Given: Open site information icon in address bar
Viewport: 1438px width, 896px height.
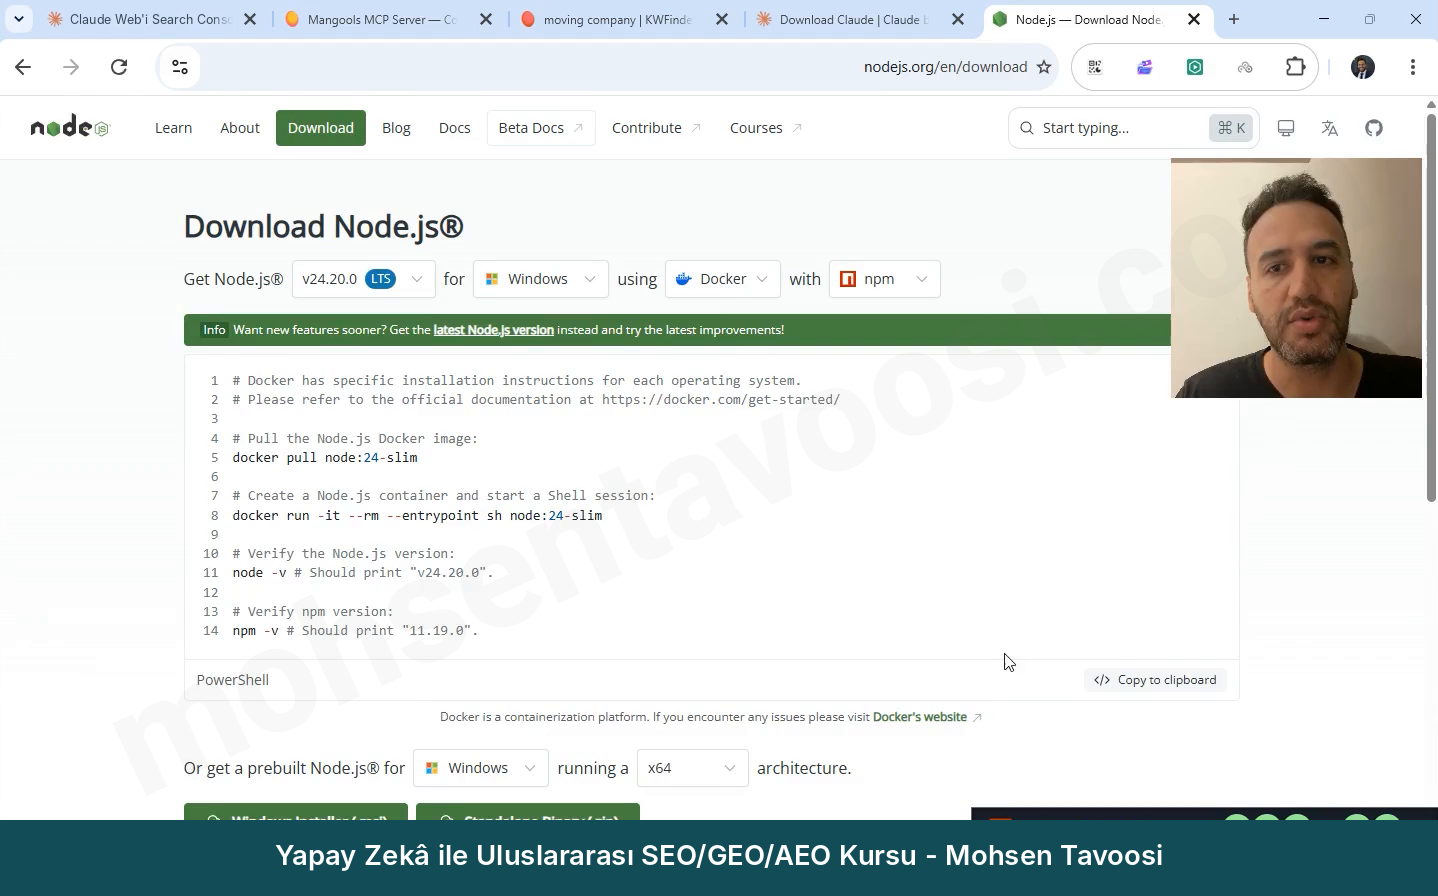Looking at the screenshot, I should (x=180, y=67).
